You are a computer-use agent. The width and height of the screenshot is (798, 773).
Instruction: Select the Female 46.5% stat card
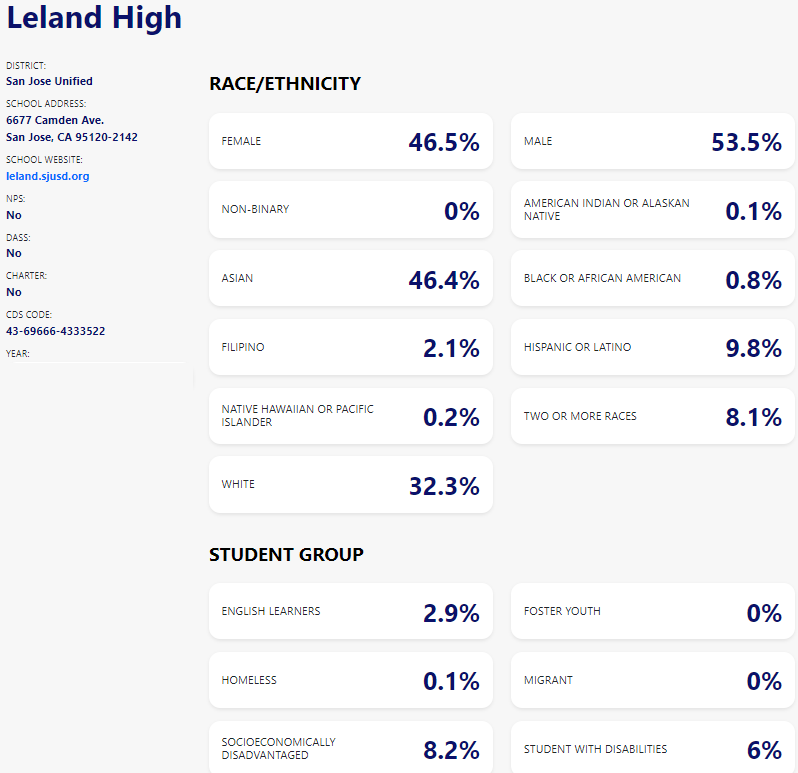(x=350, y=142)
